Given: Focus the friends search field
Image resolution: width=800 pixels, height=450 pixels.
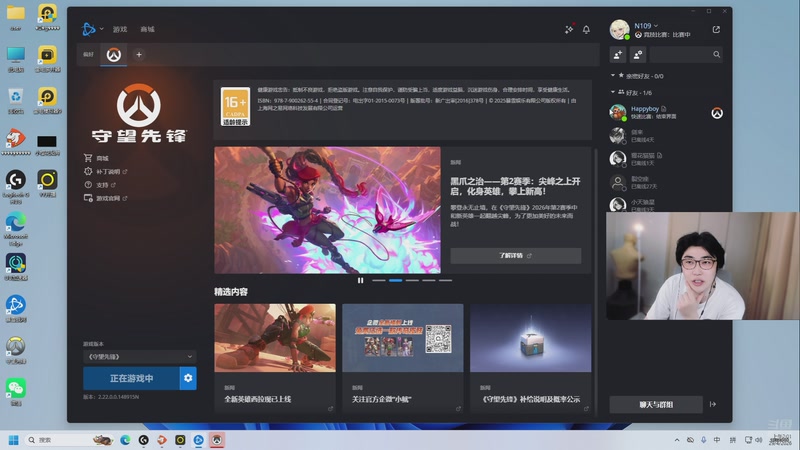Looking at the screenshot, I should coord(686,55).
